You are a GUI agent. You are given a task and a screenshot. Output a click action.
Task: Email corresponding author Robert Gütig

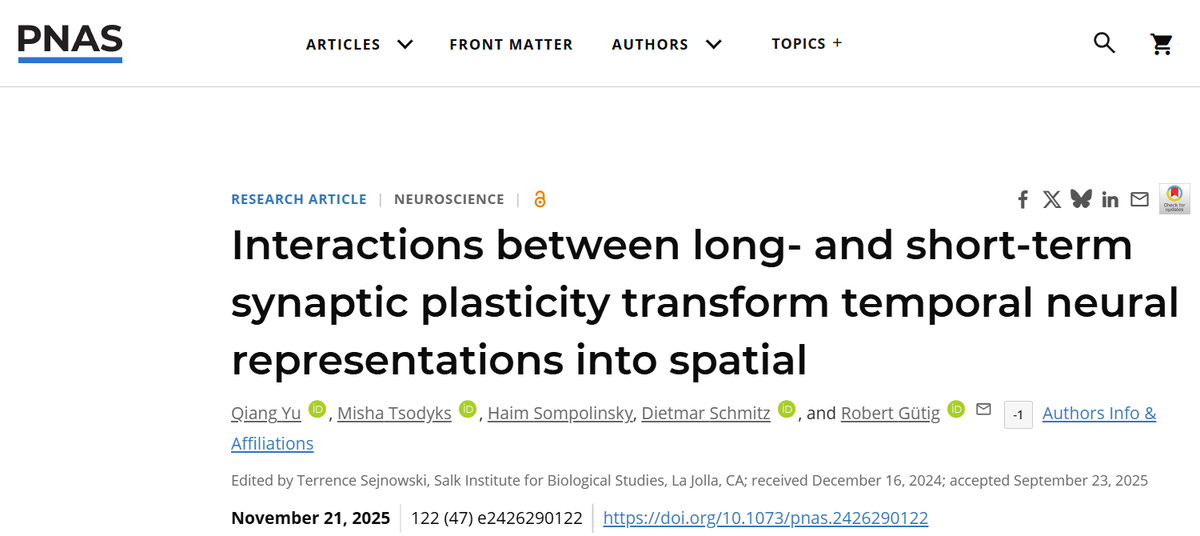coord(983,409)
